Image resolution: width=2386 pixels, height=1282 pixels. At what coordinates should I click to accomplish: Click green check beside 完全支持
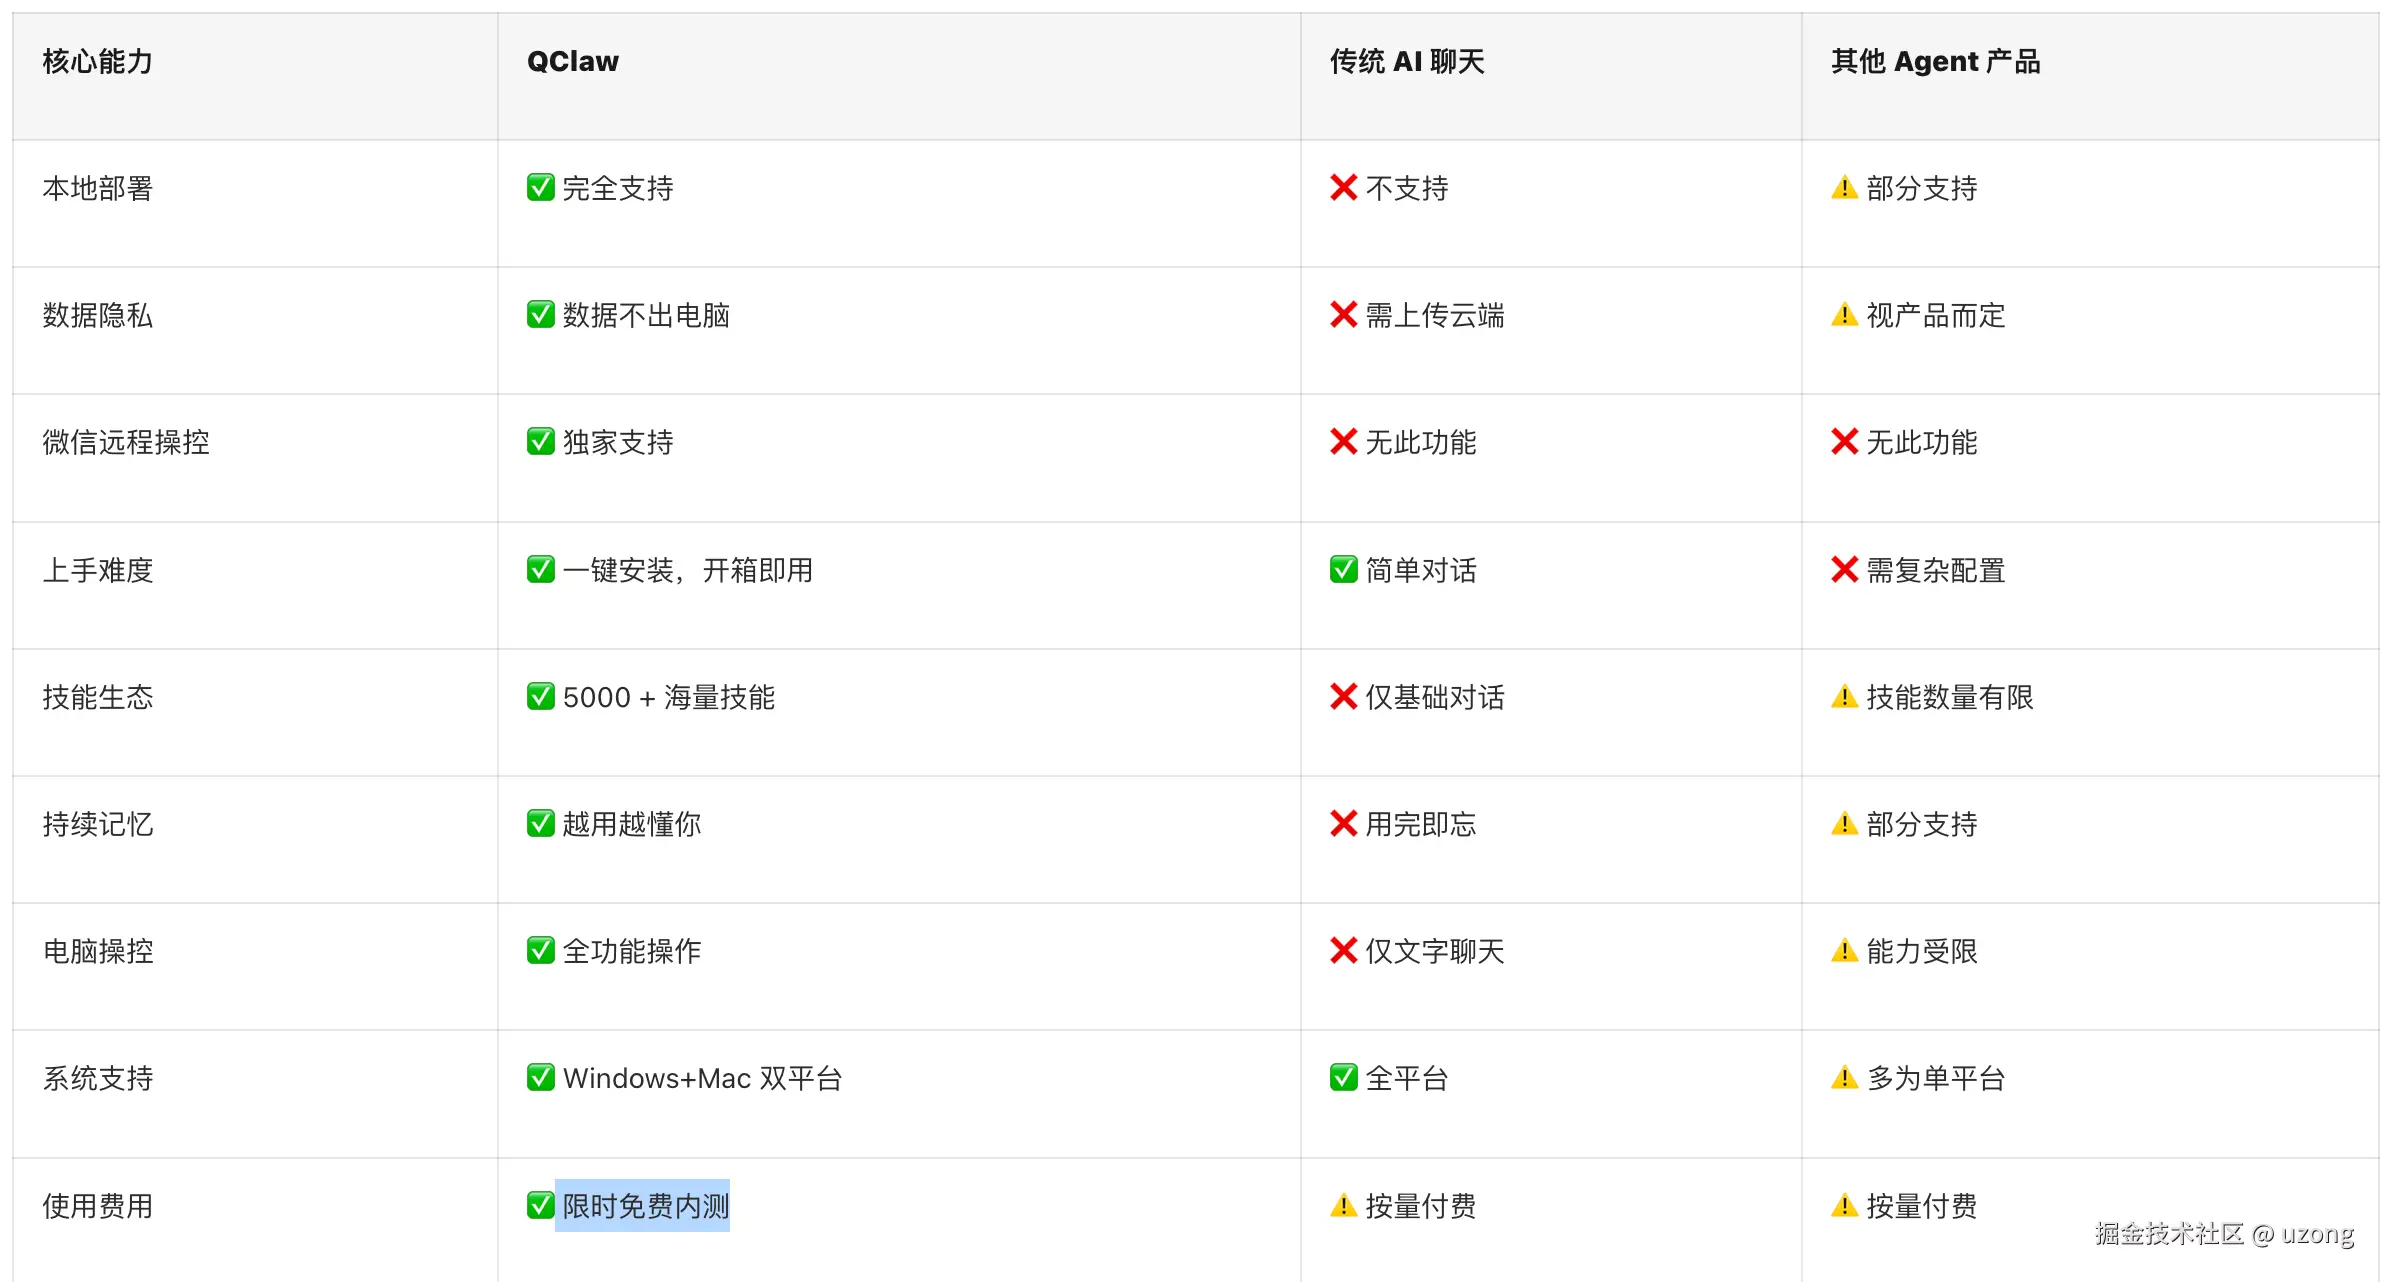(540, 188)
